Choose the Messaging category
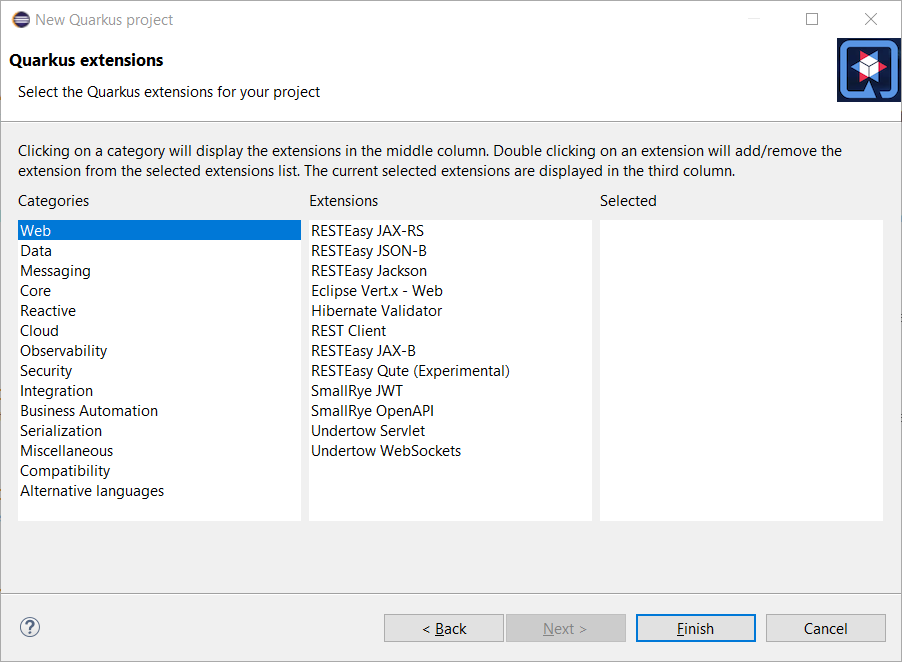 tap(55, 271)
